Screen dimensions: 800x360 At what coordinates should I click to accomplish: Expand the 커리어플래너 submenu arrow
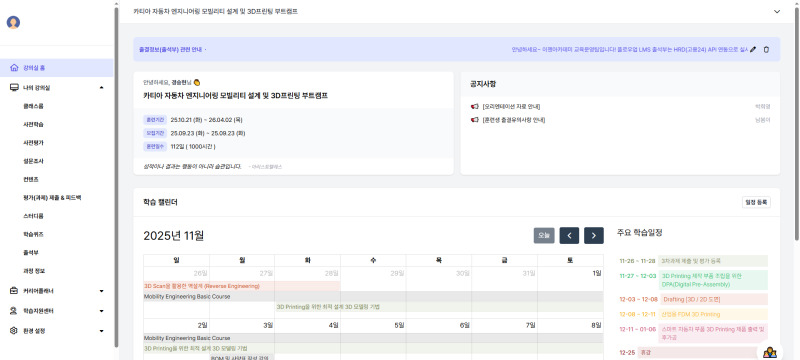coord(102,291)
